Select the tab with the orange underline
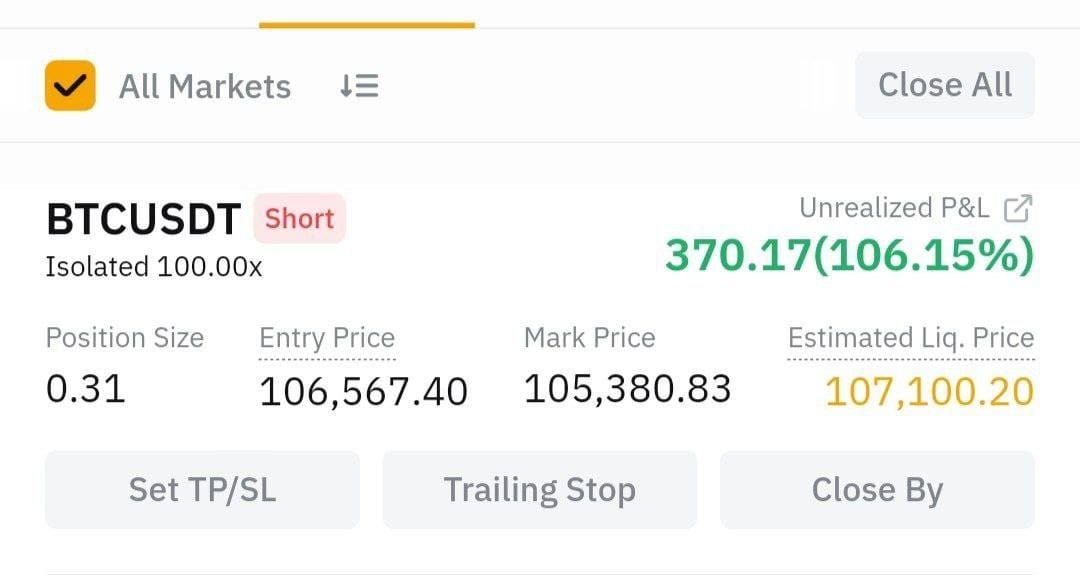This screenshot has height=575, width=1080. click(x=367, y=14)
